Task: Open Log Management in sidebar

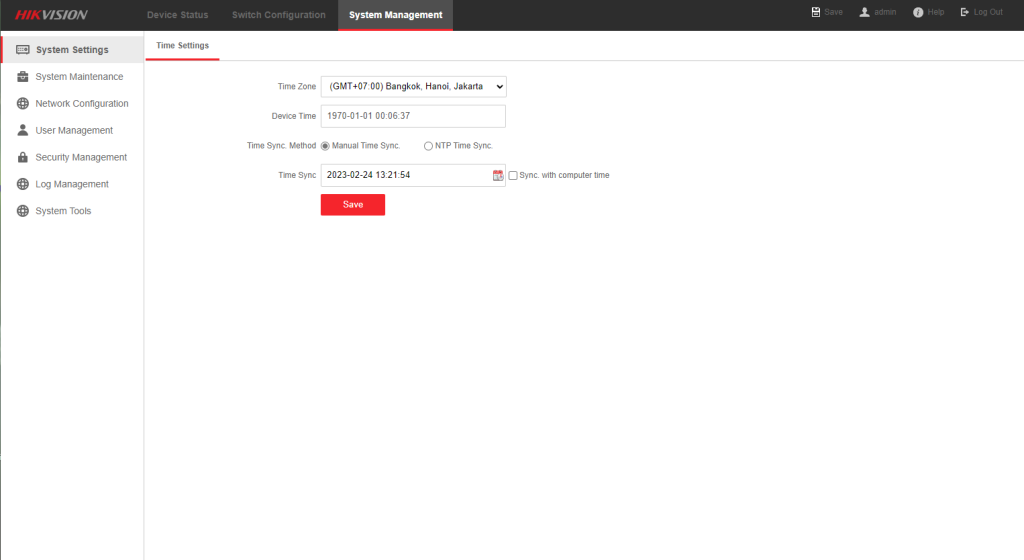Action: click(x=72, y=184)
